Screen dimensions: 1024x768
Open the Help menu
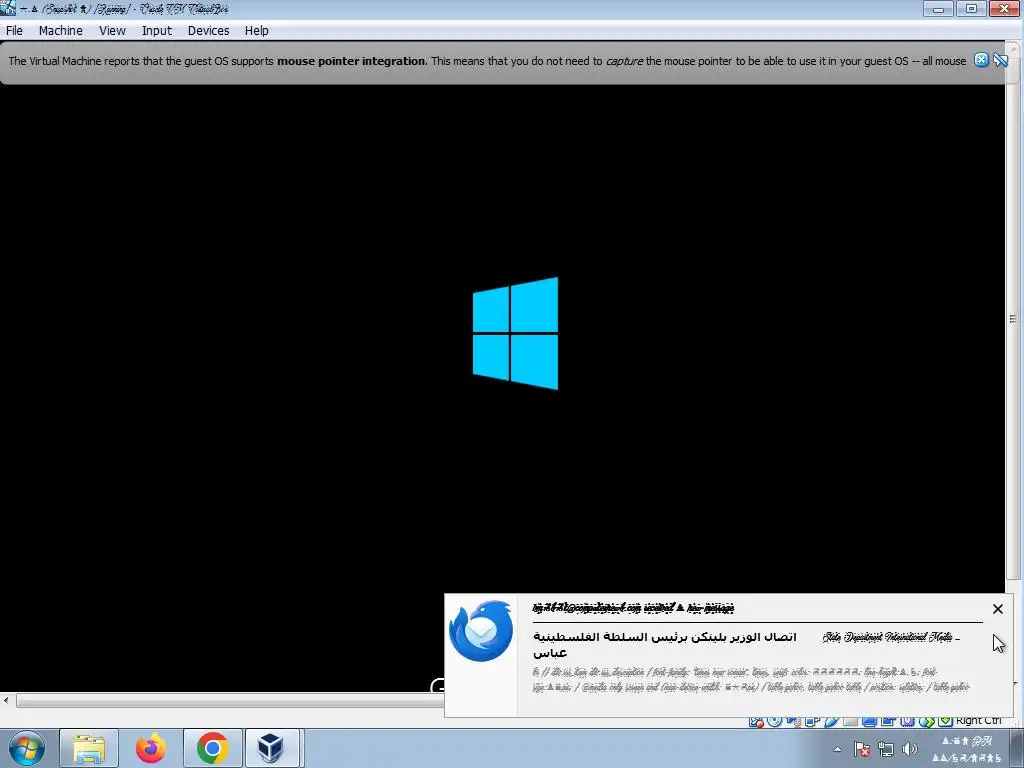click(x=257, y=31)
